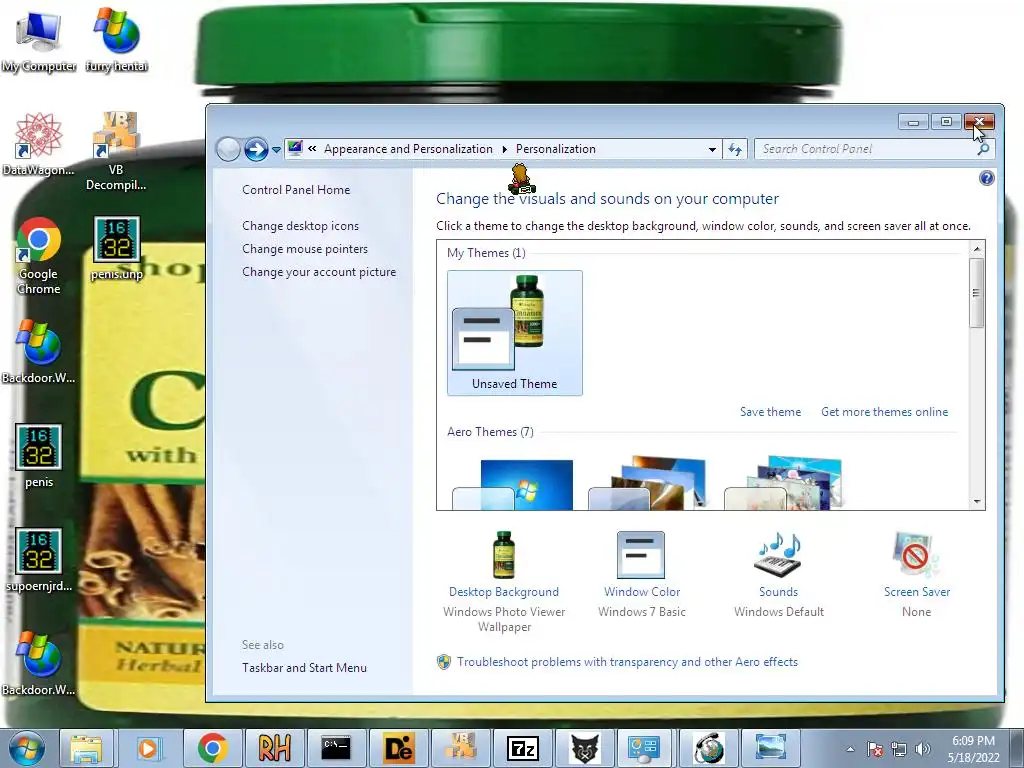The image size is (1024, 768).
Task: Click the Personalization breadcrumb
Action: [556, 149]
